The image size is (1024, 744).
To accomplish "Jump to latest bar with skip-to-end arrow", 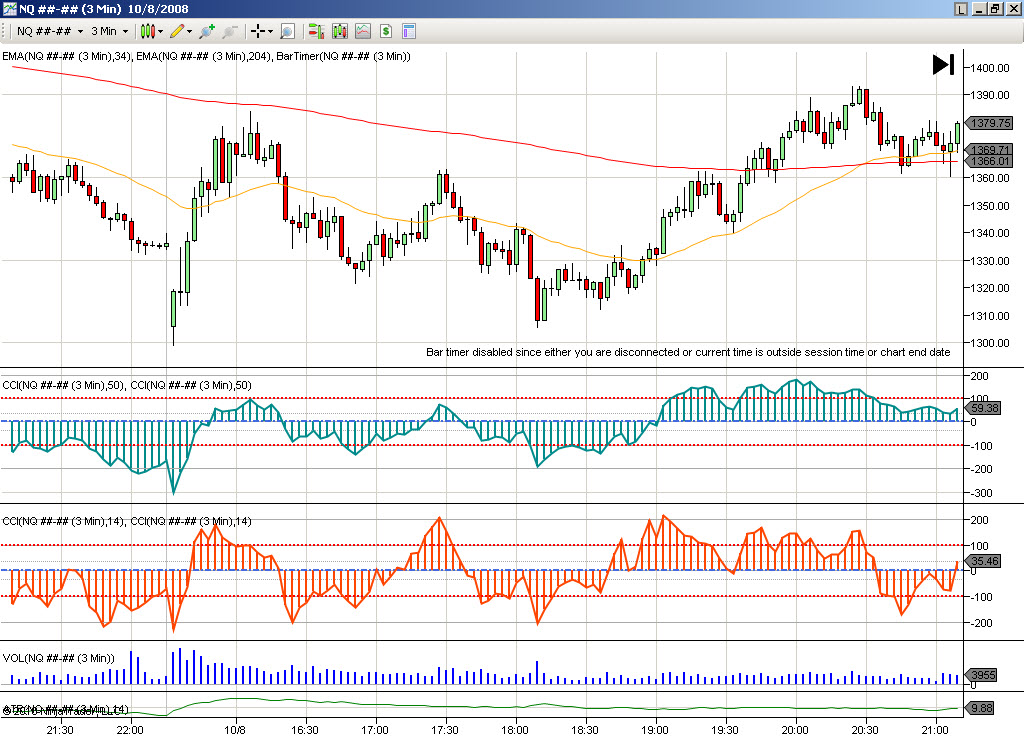I will click(x=942, y=65).
